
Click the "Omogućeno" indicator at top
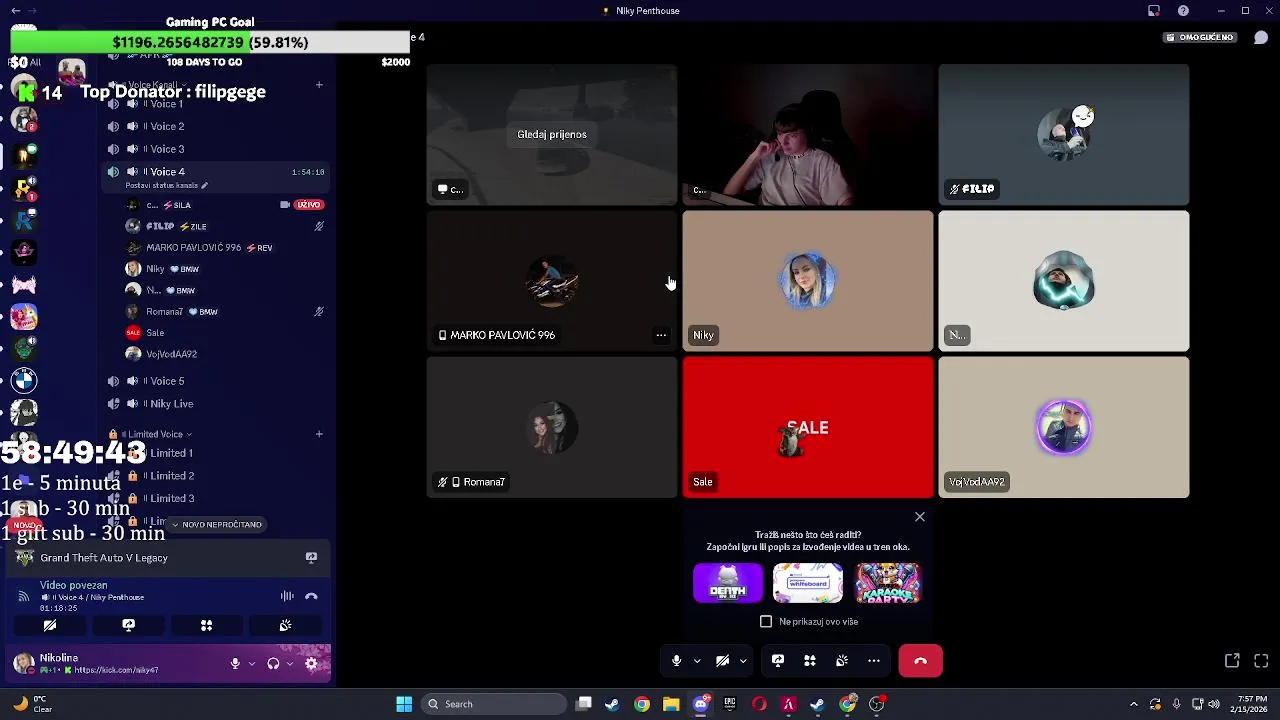(x=1200, y=37)
